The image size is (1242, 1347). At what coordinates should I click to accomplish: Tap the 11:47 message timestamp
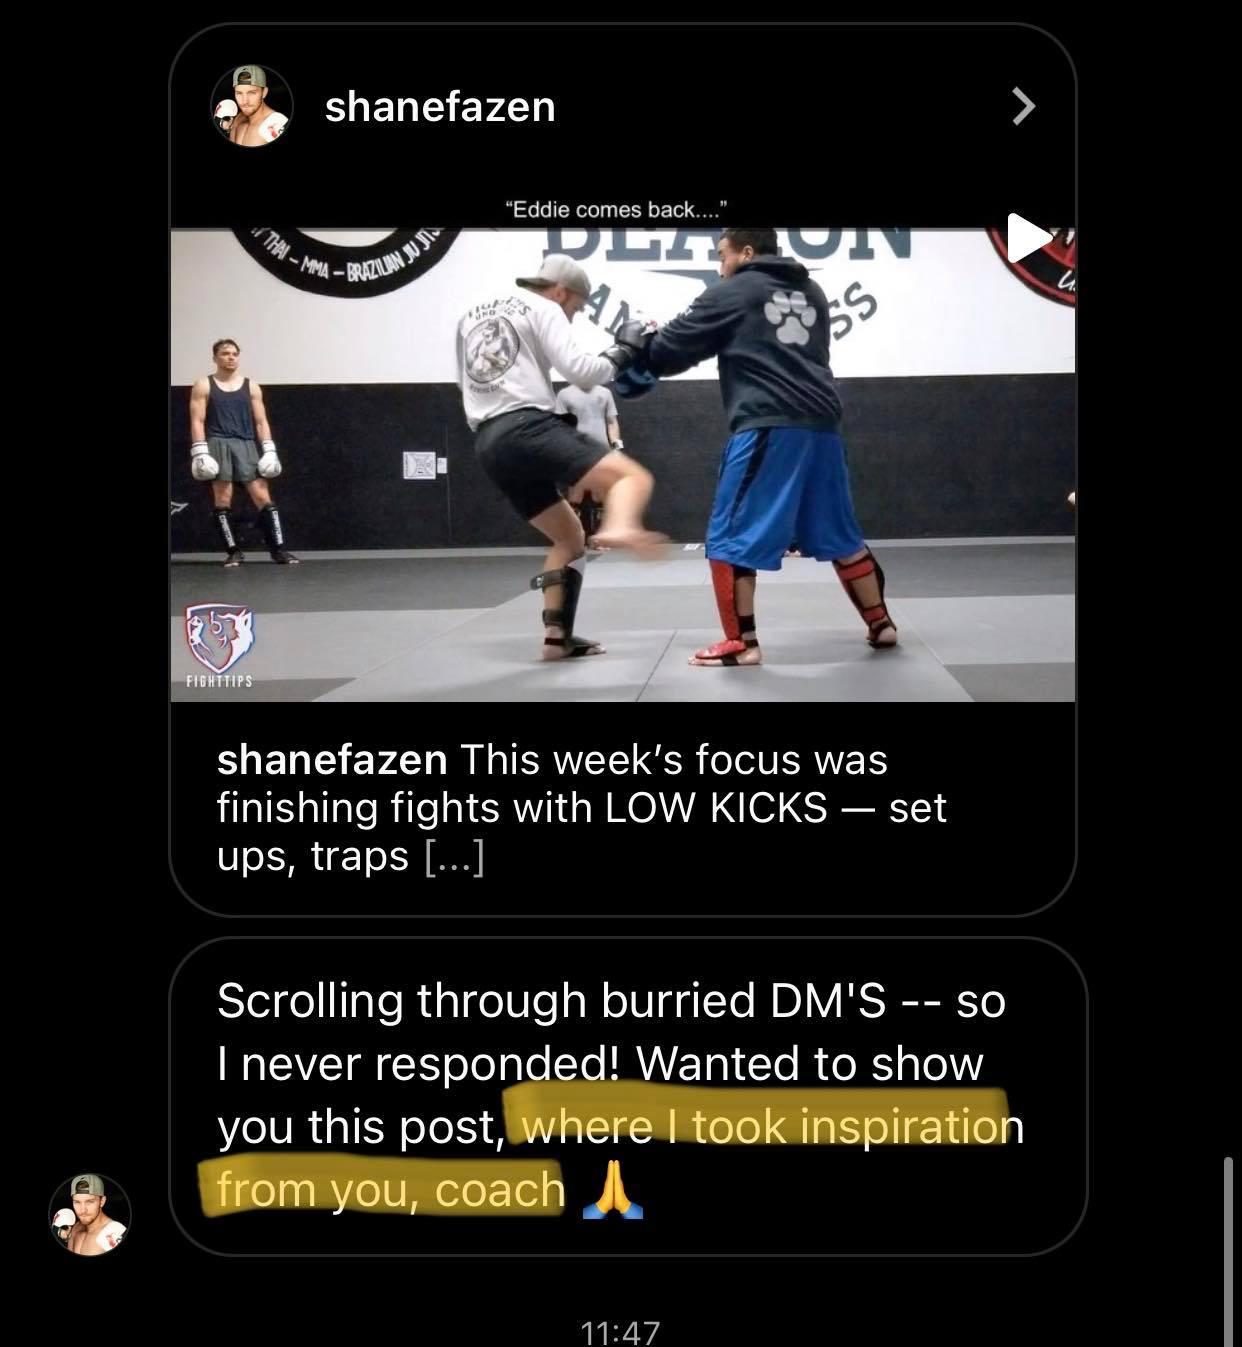[620, 1331]
